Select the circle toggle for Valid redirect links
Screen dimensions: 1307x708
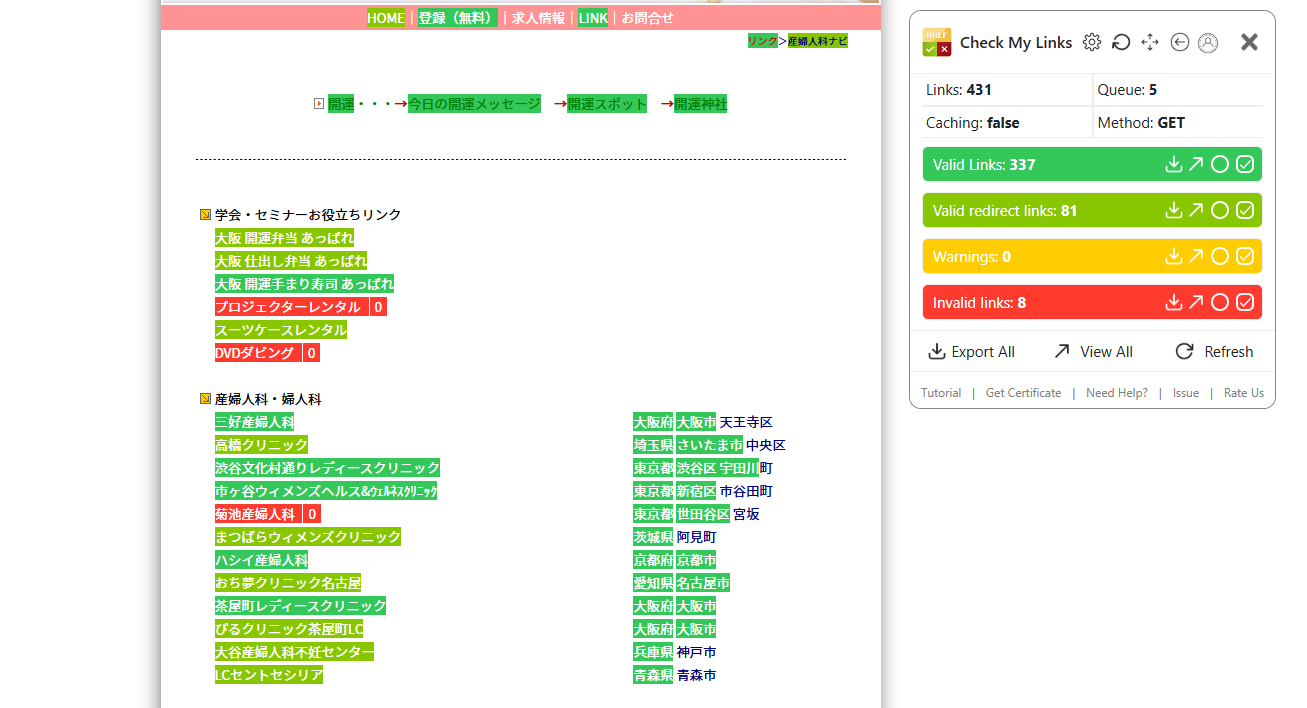coord(1220,211)
